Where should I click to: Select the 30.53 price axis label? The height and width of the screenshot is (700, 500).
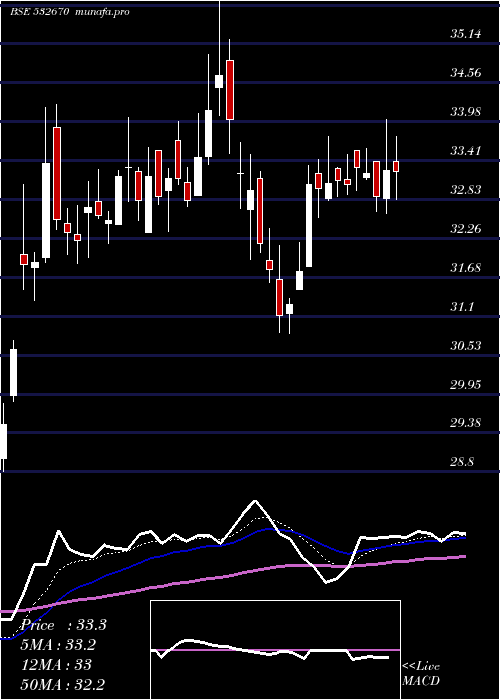point(466,346)
